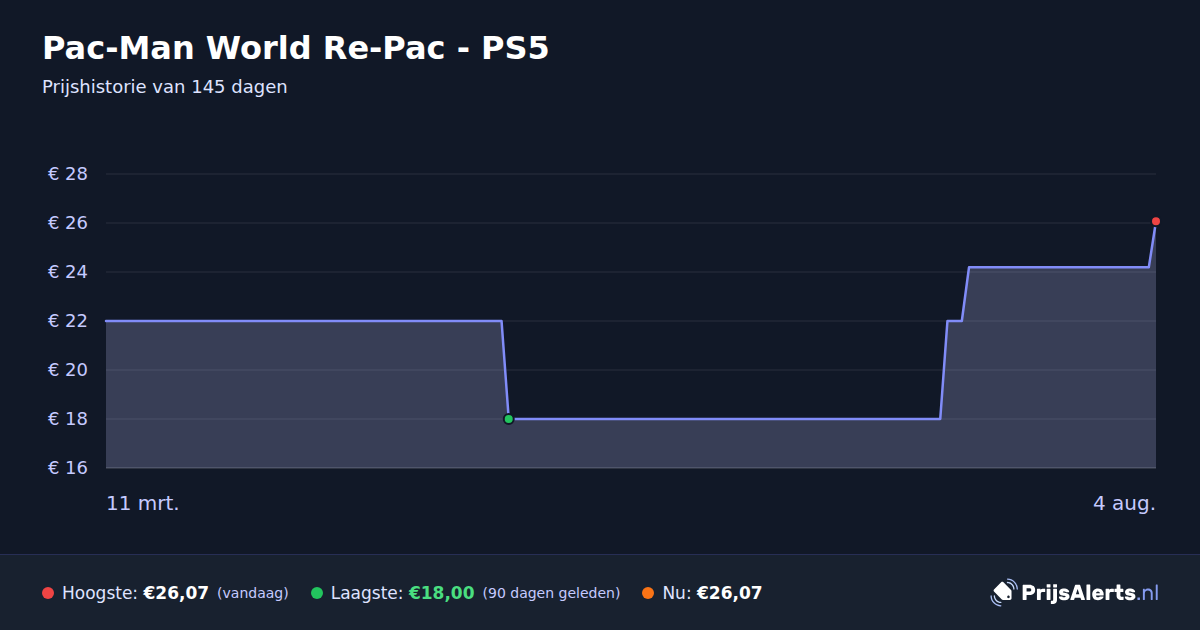Click the € 24 axis label

click(68, 272)
